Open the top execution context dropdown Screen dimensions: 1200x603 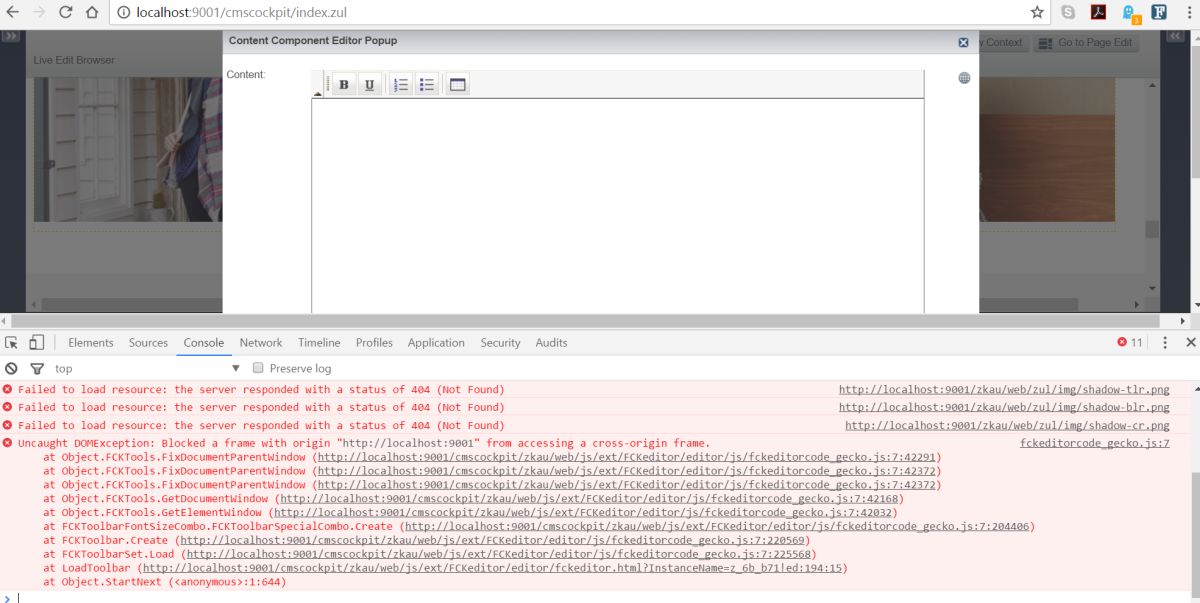(148, 368)
